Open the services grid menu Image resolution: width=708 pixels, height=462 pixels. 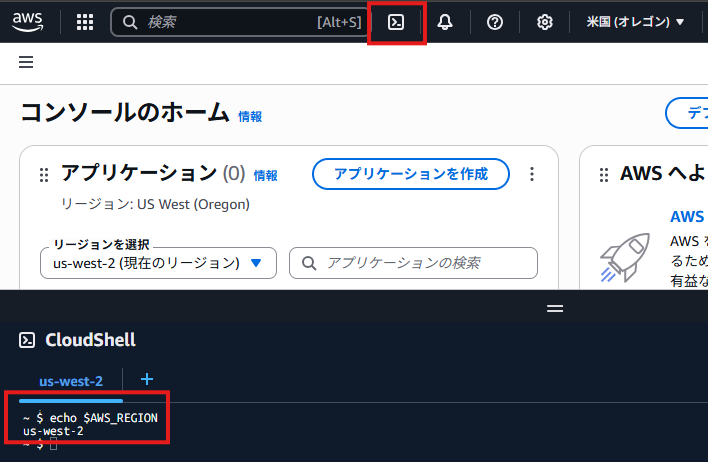[x=85, y=22]
